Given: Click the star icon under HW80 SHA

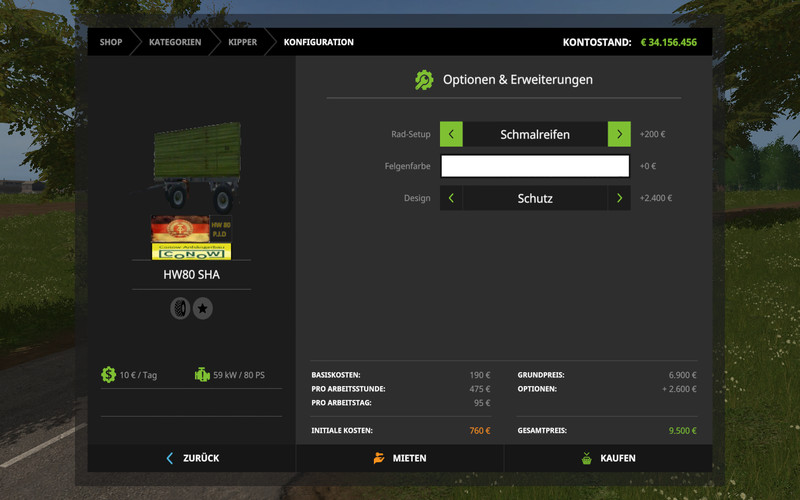Looking at the screenshot, I should click(202, 309).
